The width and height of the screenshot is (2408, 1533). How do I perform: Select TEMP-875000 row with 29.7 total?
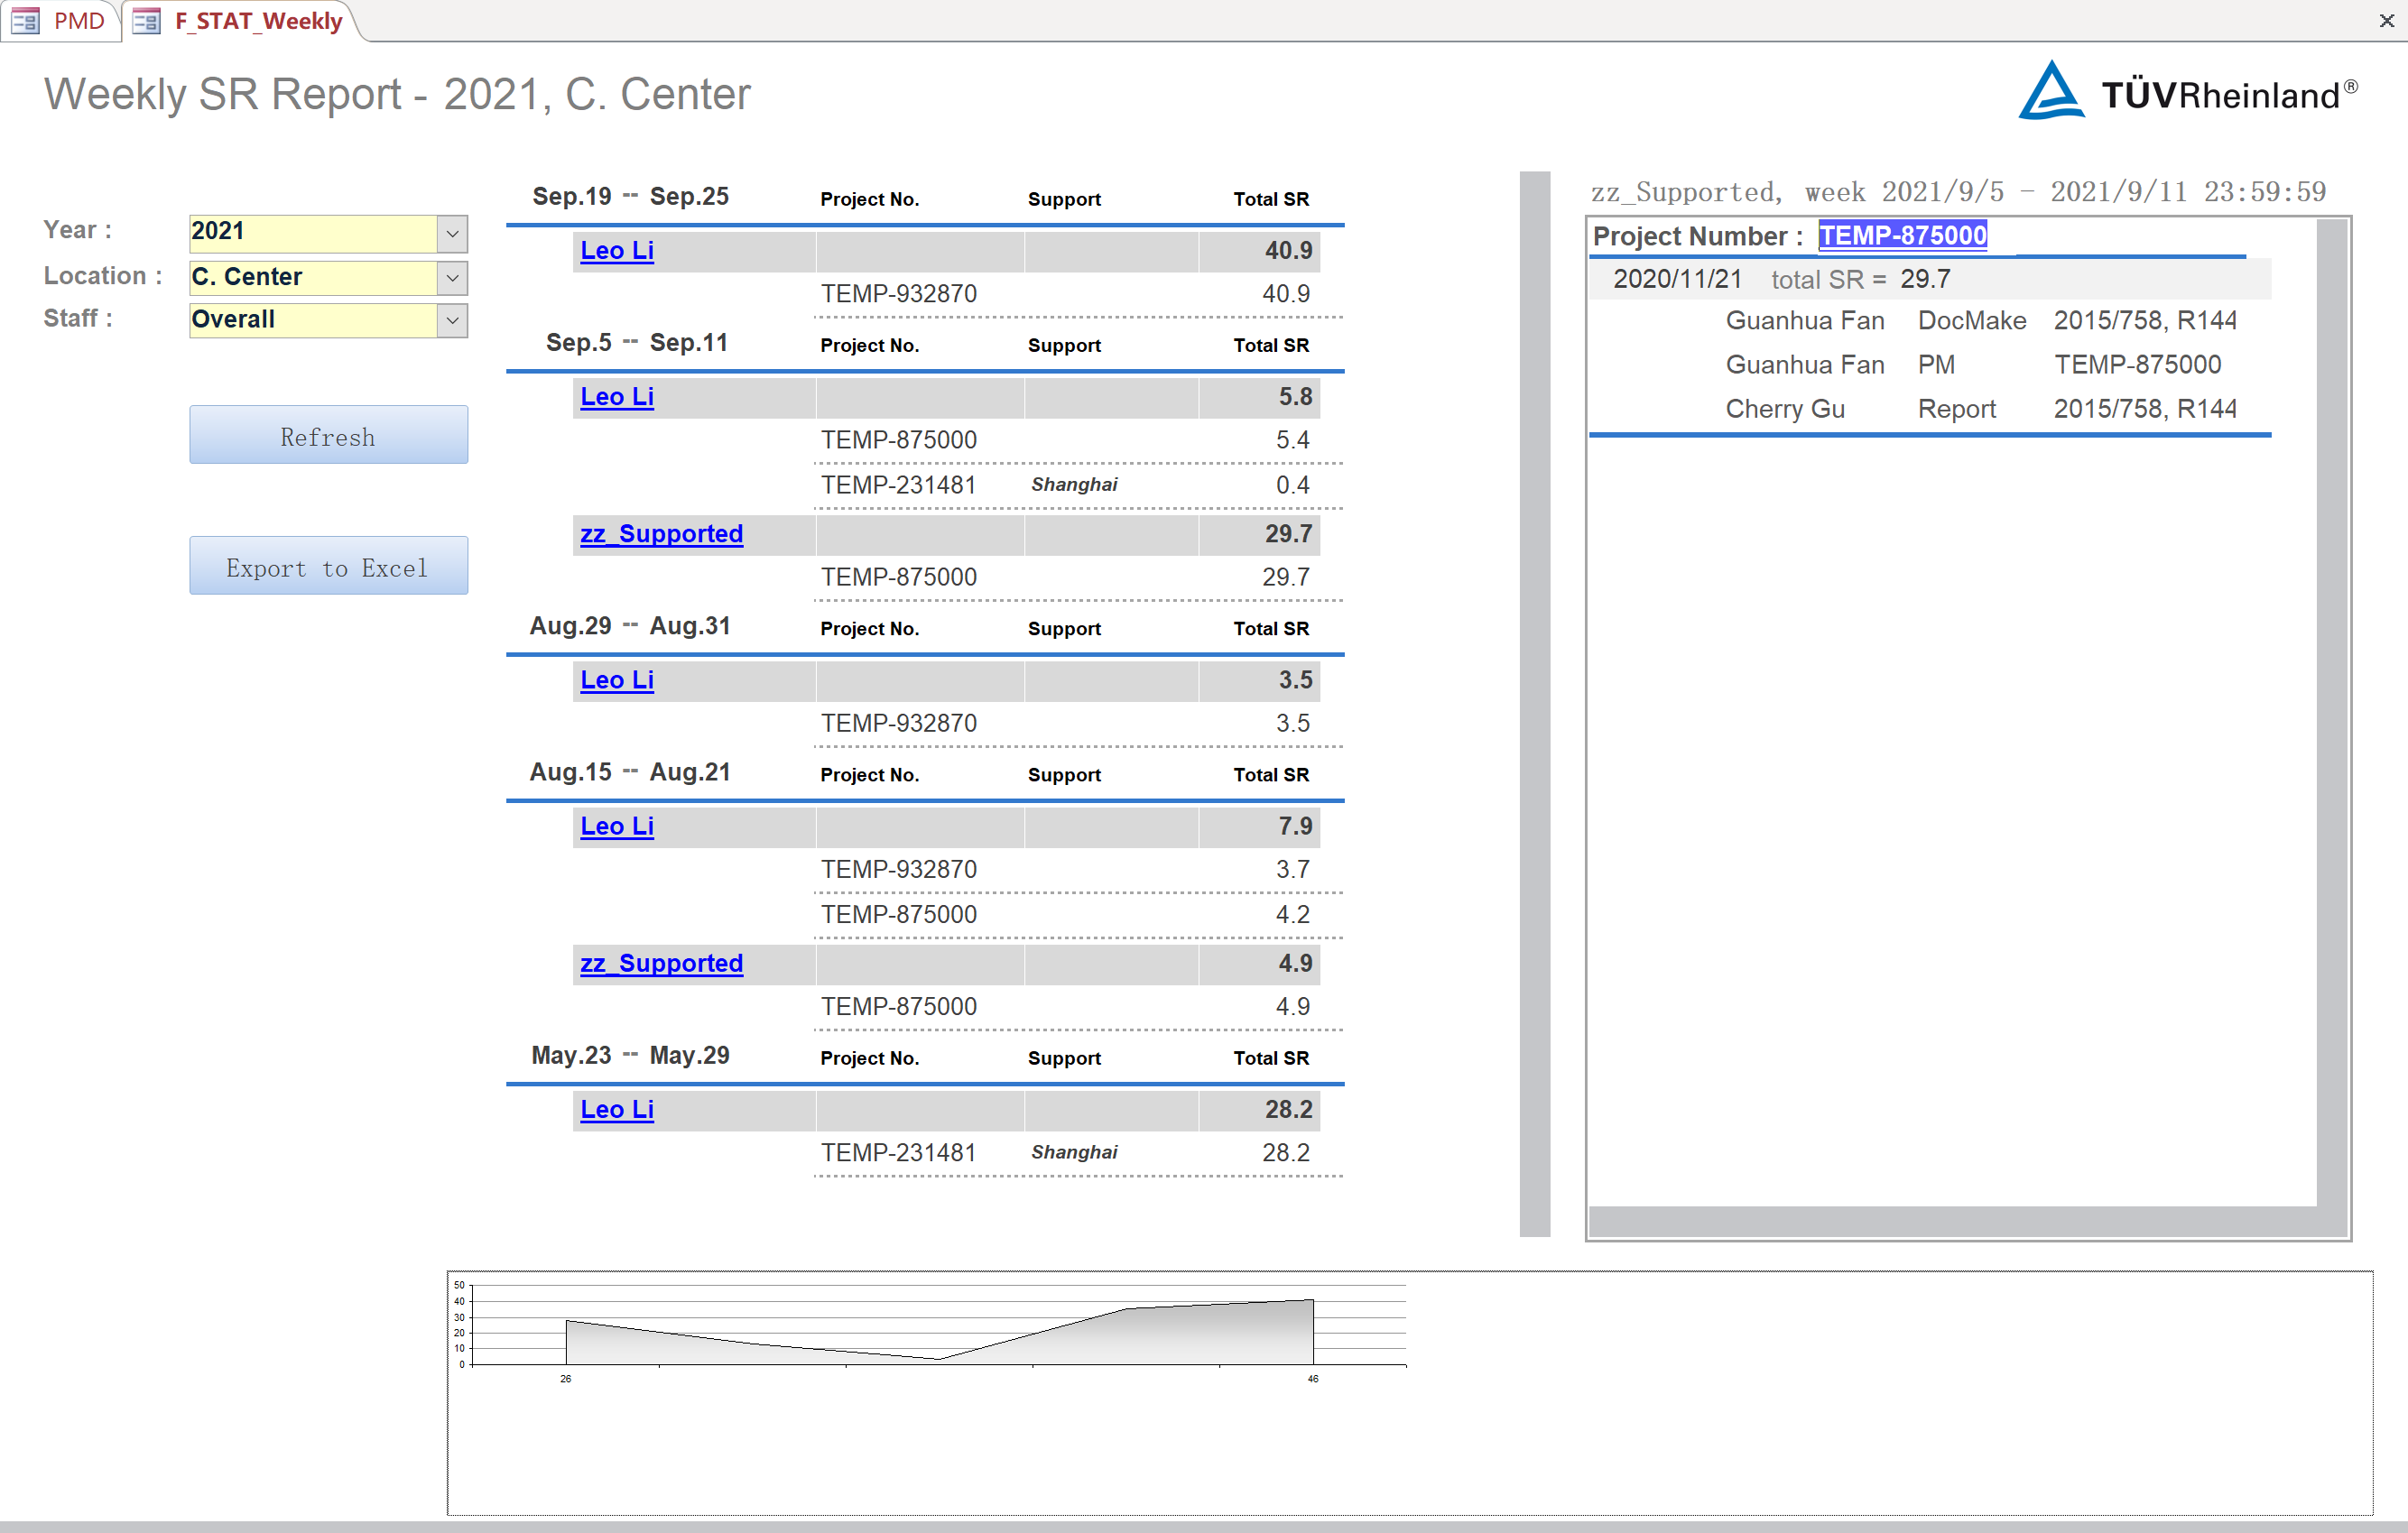(x=1078, y=578)
